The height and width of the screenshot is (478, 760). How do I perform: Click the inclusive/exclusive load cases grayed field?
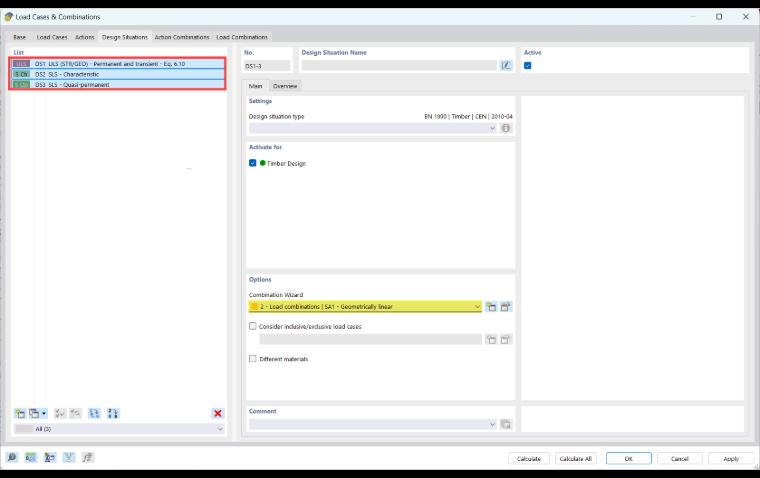(x=370, y=339)
